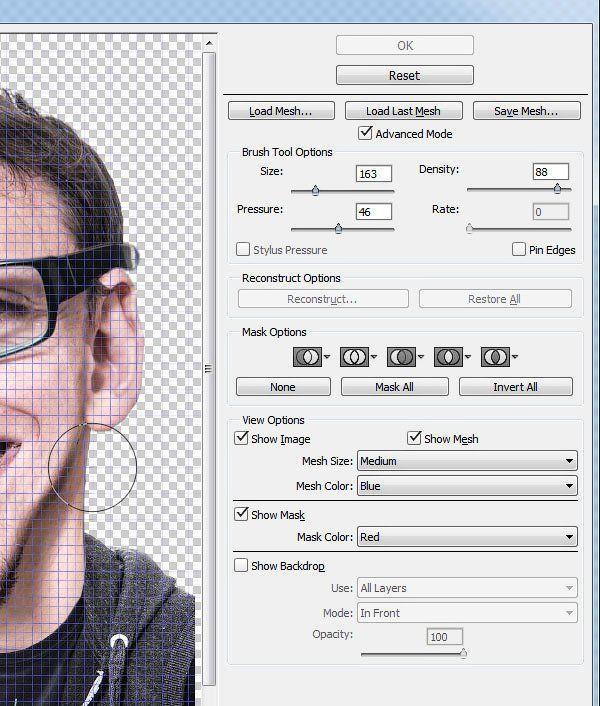Toggle the Show Image checkbox
The image size is (600, 706).
[241, 438]
